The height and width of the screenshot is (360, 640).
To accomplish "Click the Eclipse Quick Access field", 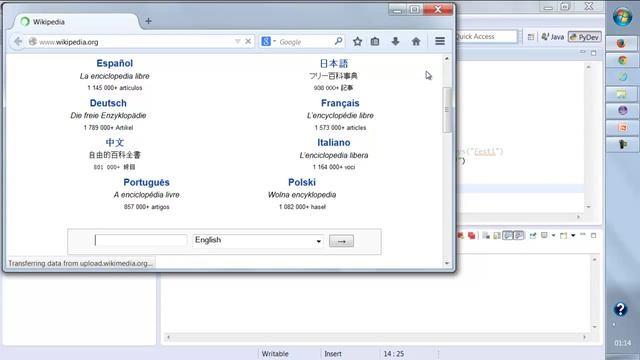I will tap(486, 36).
